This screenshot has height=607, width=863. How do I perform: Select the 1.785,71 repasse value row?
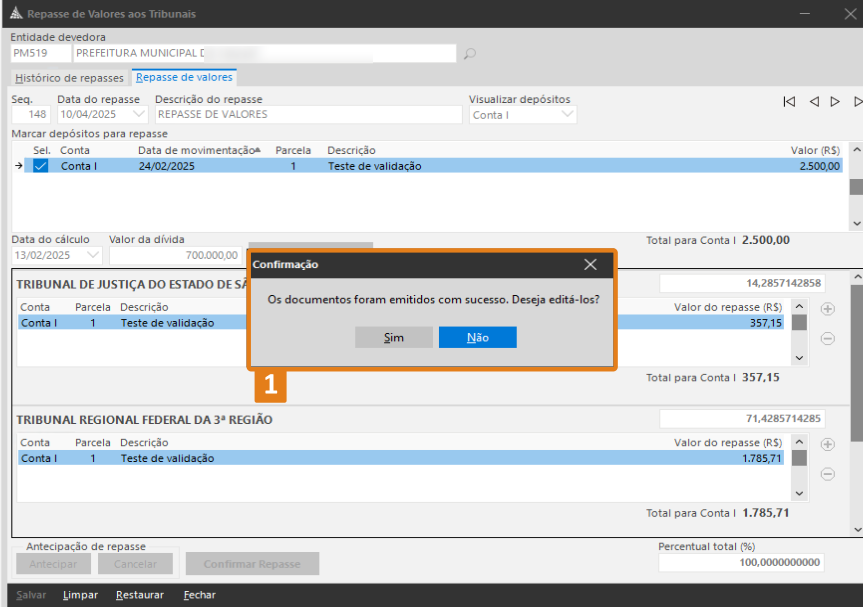click(401, 458)
